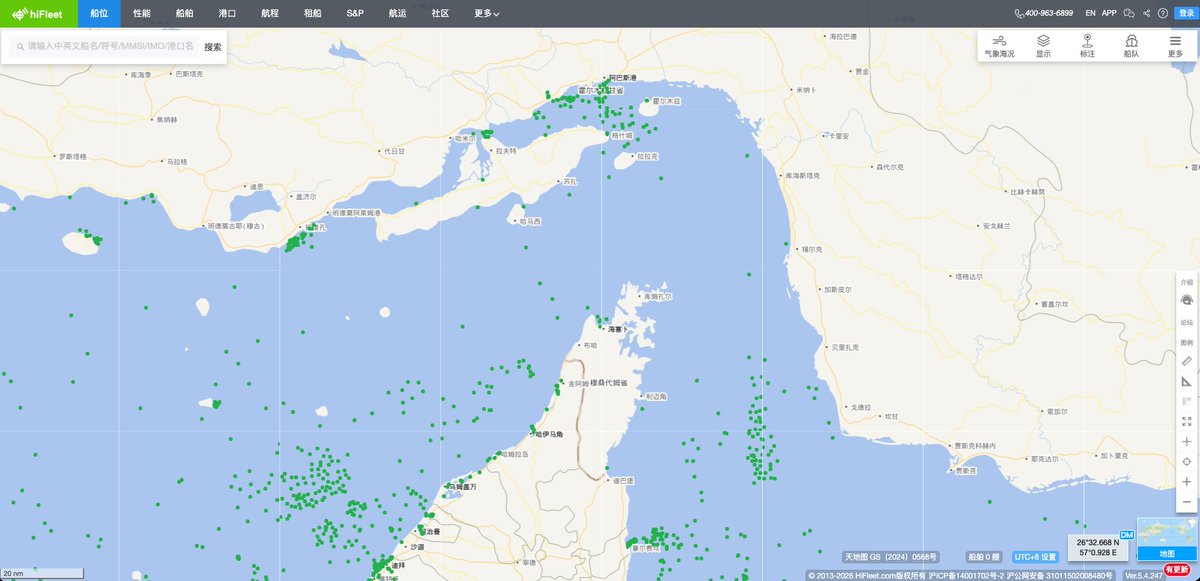Click the APP download link
This screenshot has height=581, width=1200.
coord(1109,13)
